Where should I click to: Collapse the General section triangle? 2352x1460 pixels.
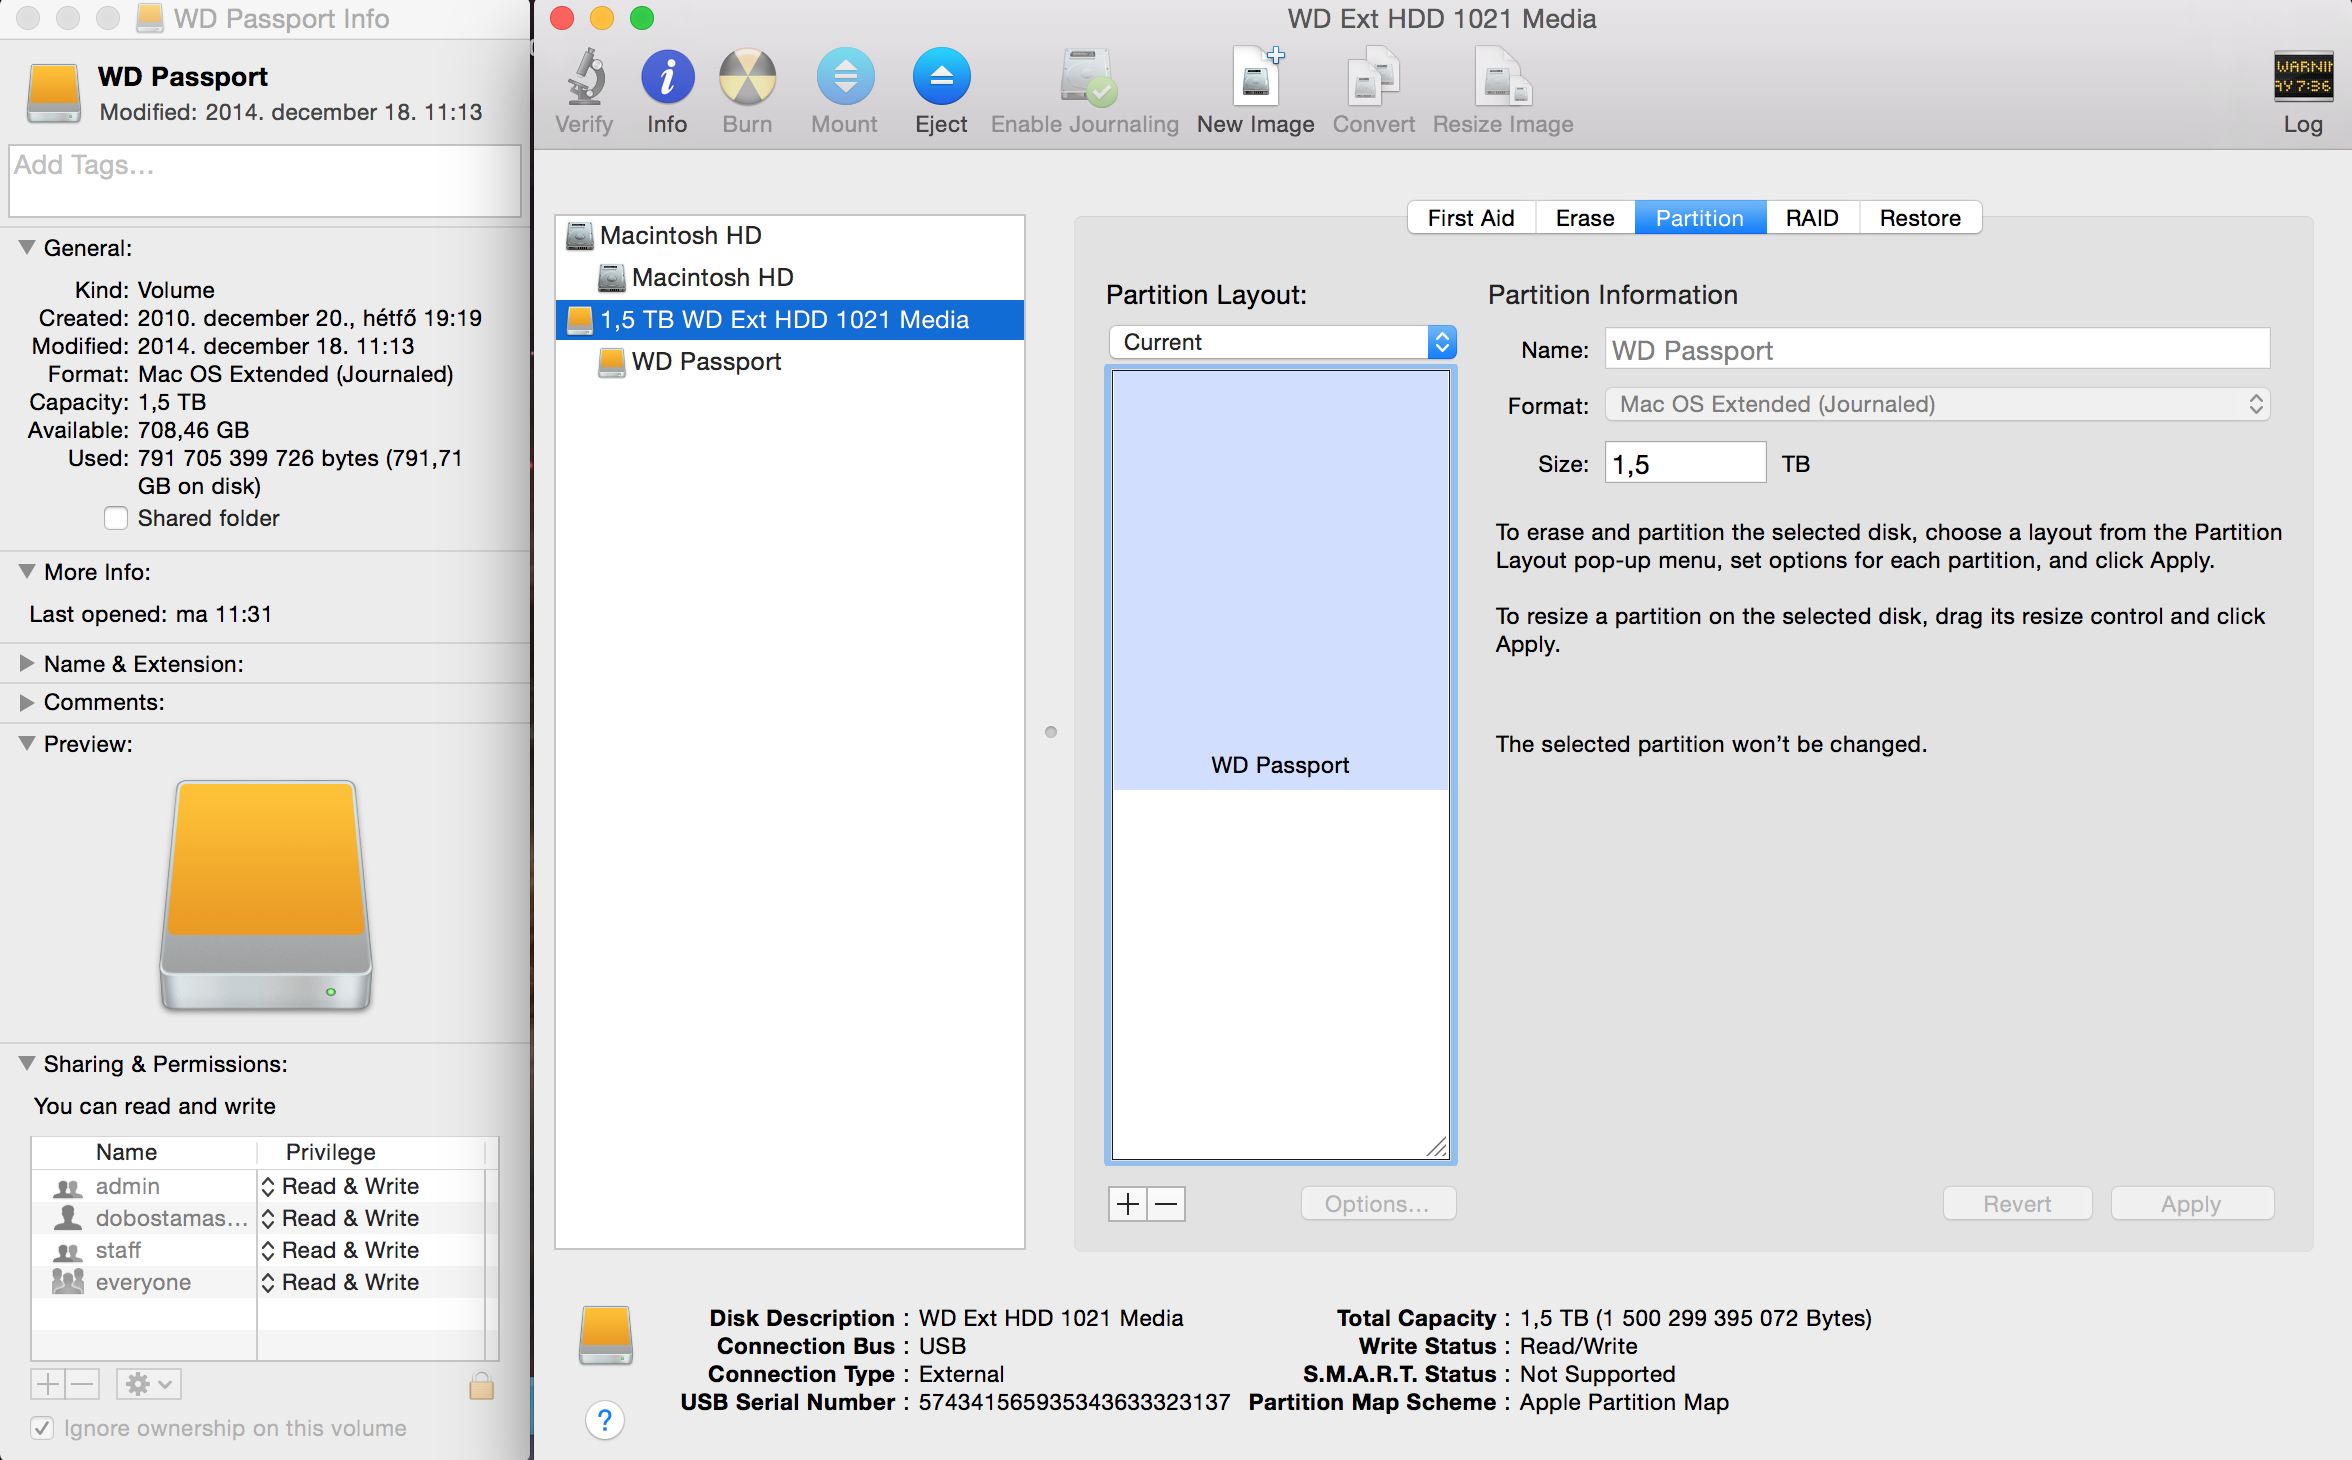pos(27,248)
